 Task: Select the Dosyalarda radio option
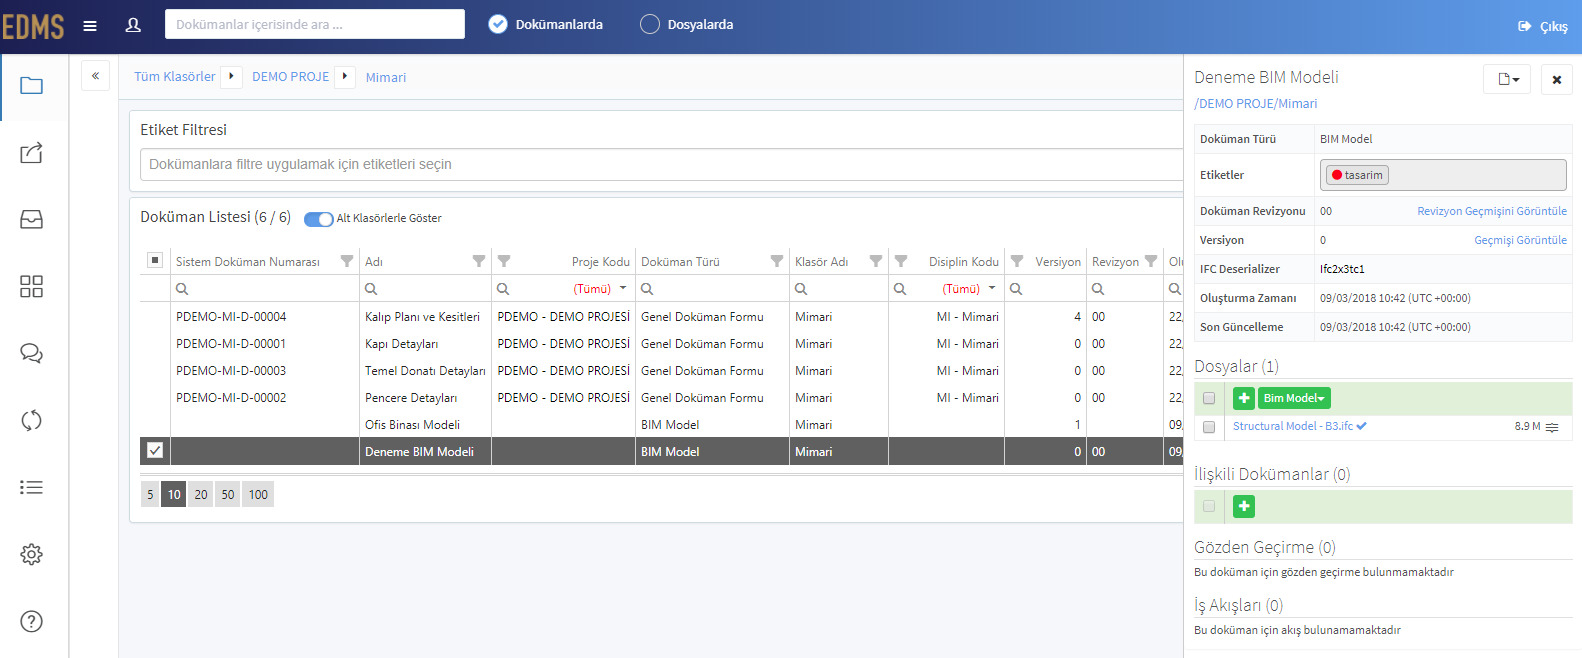(x=650, y=24)
